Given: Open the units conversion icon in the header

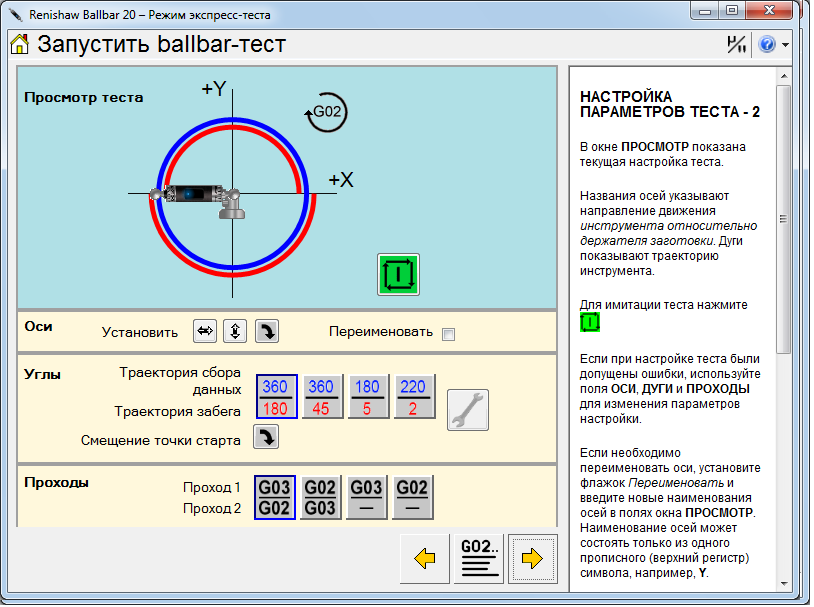Looking at the screenshot, I should pos(736,45).
